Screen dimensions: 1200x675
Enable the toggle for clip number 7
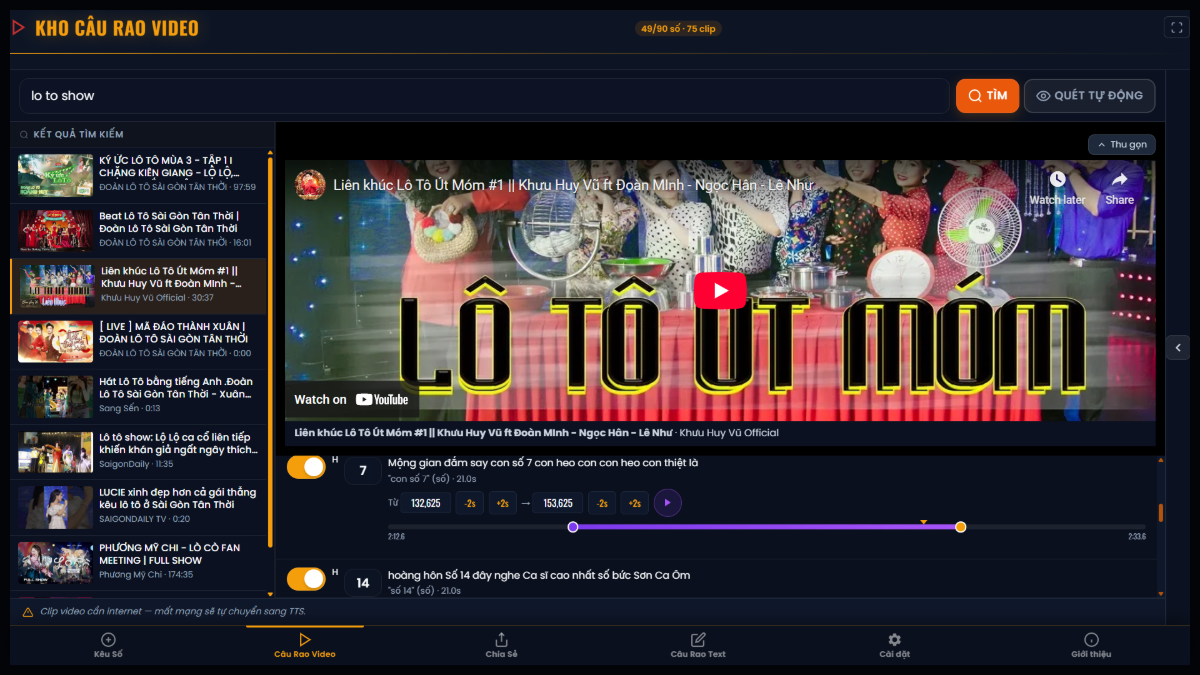(x=306, y=467)
